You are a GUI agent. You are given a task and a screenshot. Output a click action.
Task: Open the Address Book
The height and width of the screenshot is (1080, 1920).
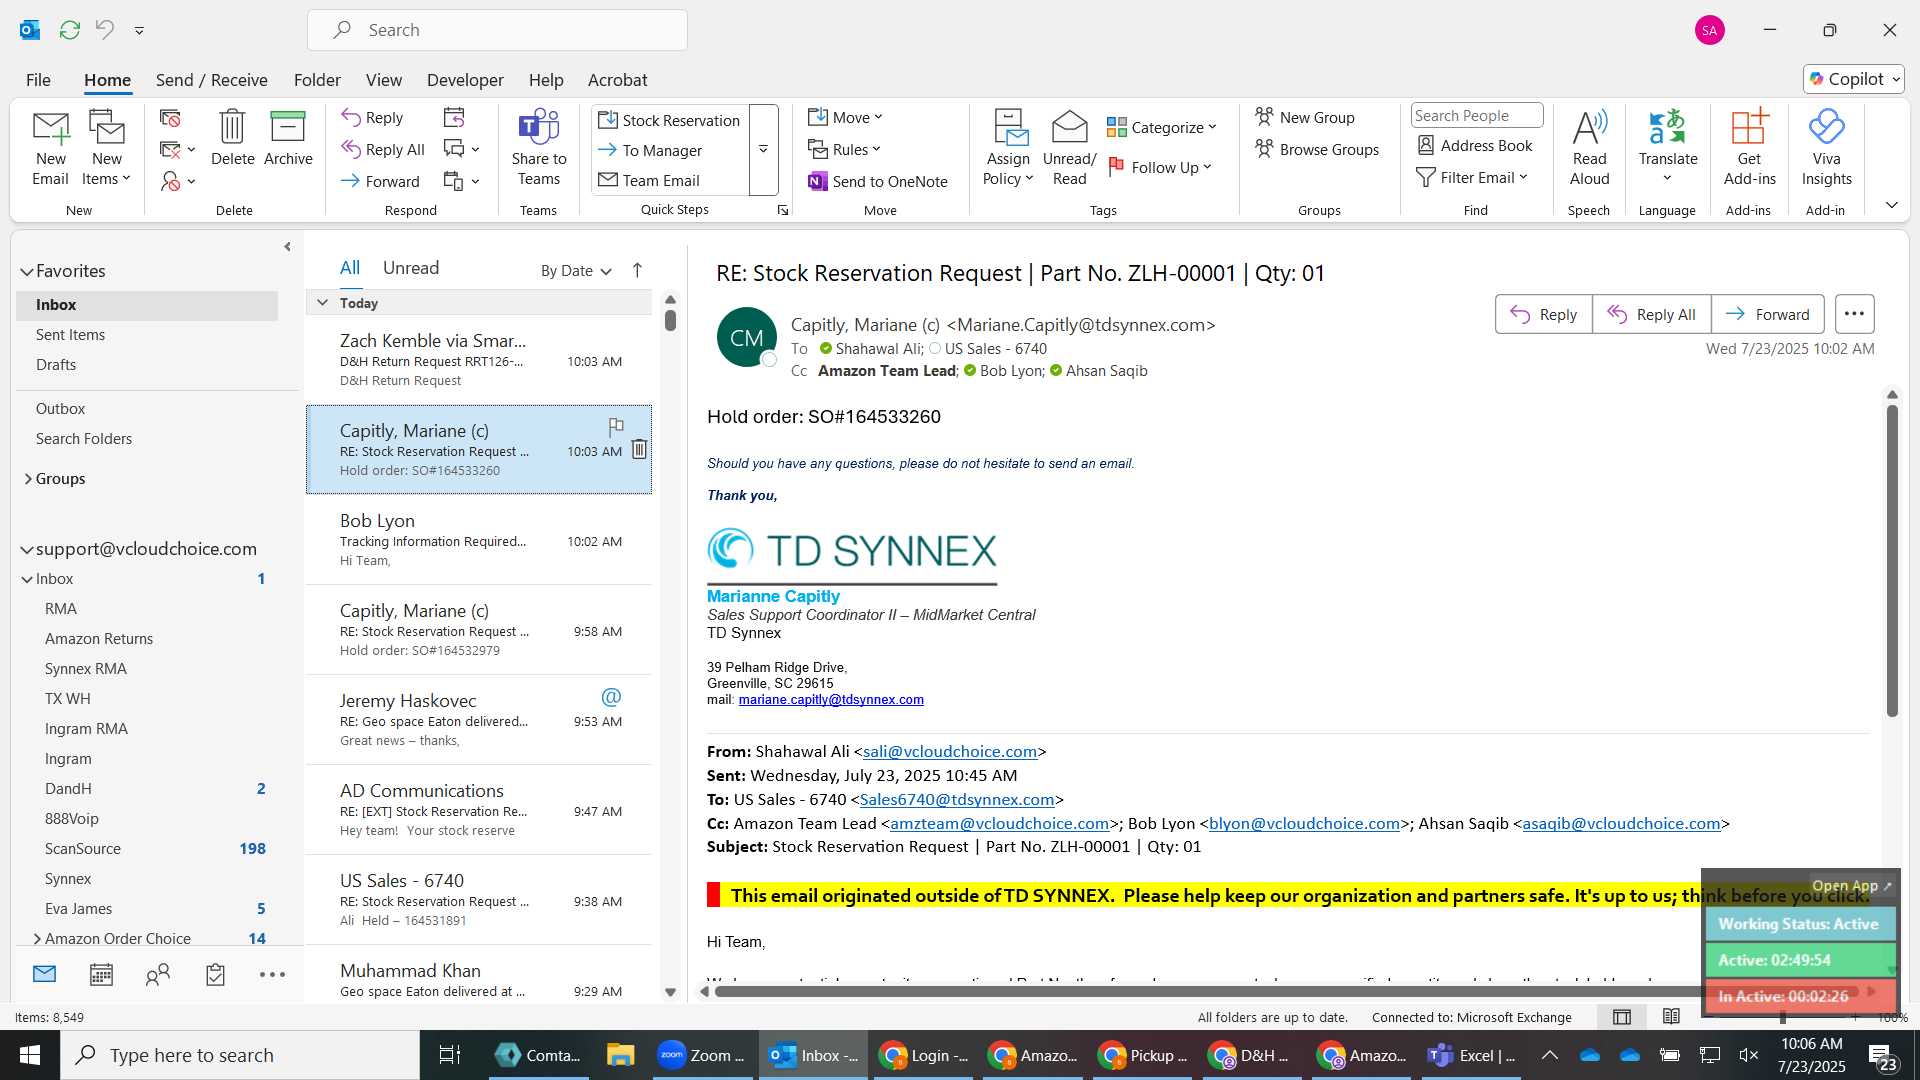coord(1475,145)
